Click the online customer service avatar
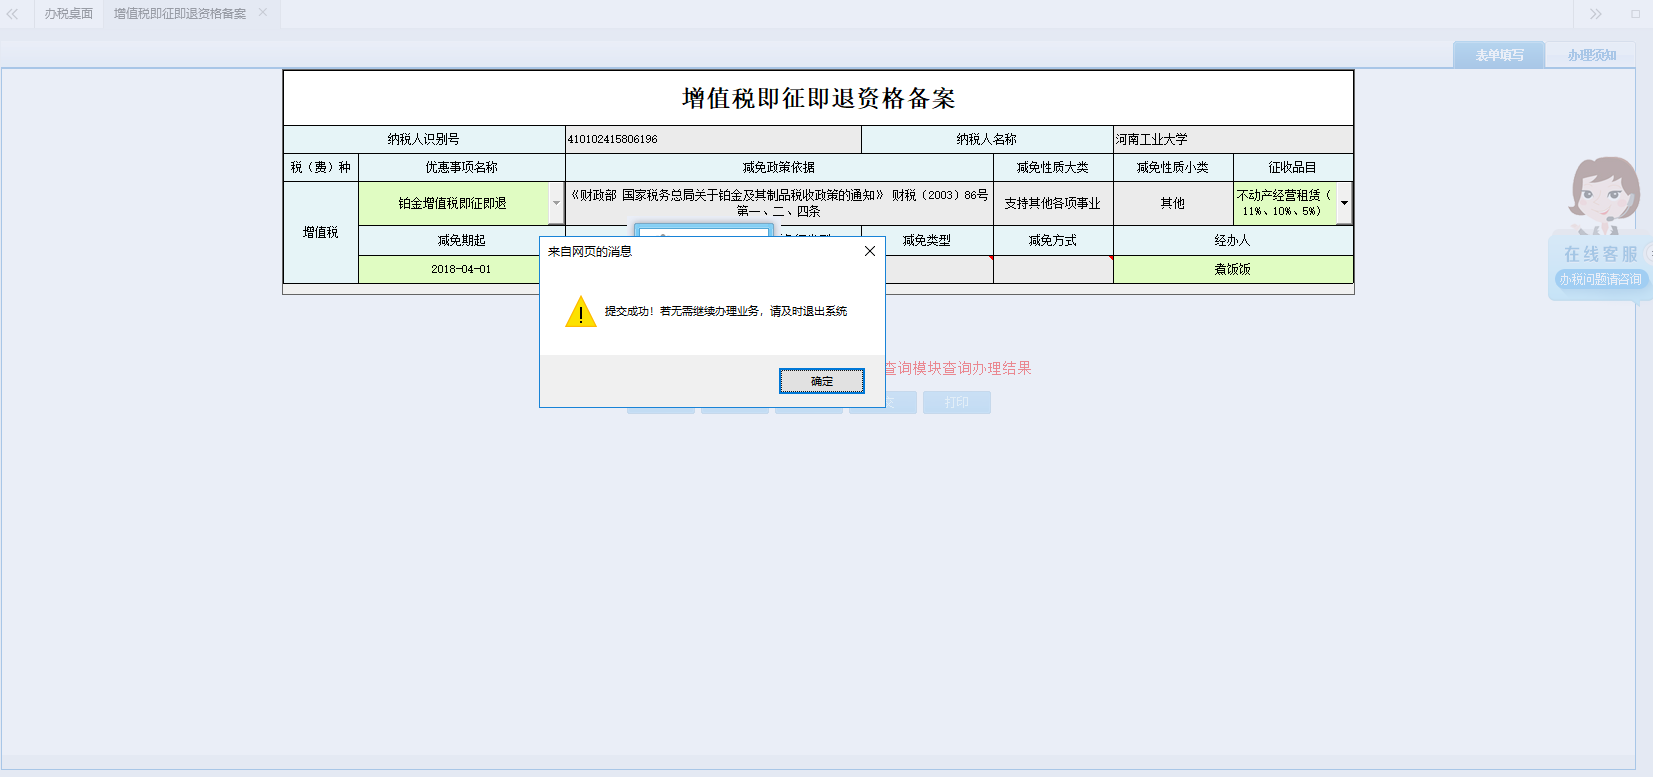The width and height of the screenshot is (1653, 777). pos(1602,194)
